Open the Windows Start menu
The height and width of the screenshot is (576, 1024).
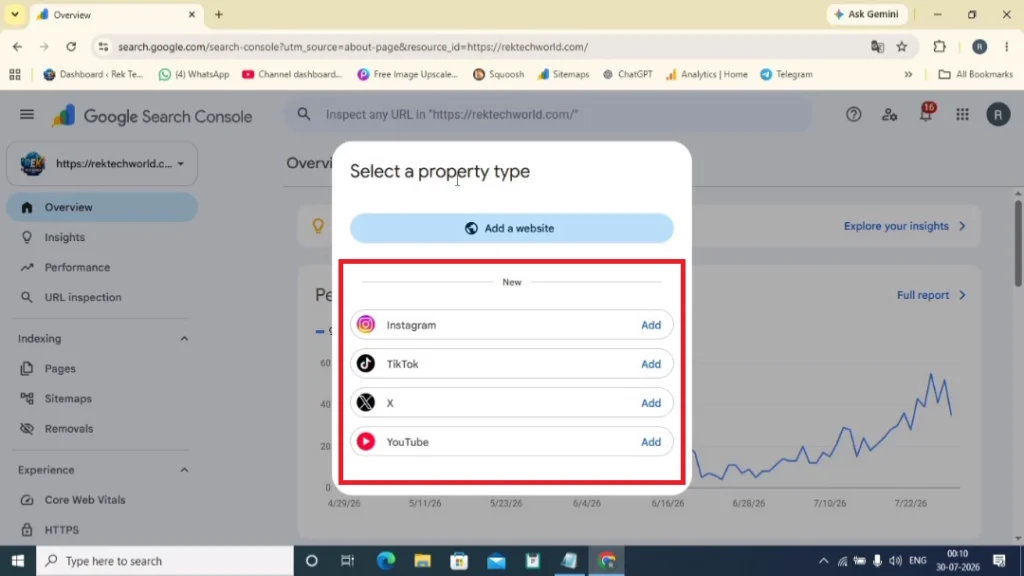pyautogui.click(x=18, y=561)
